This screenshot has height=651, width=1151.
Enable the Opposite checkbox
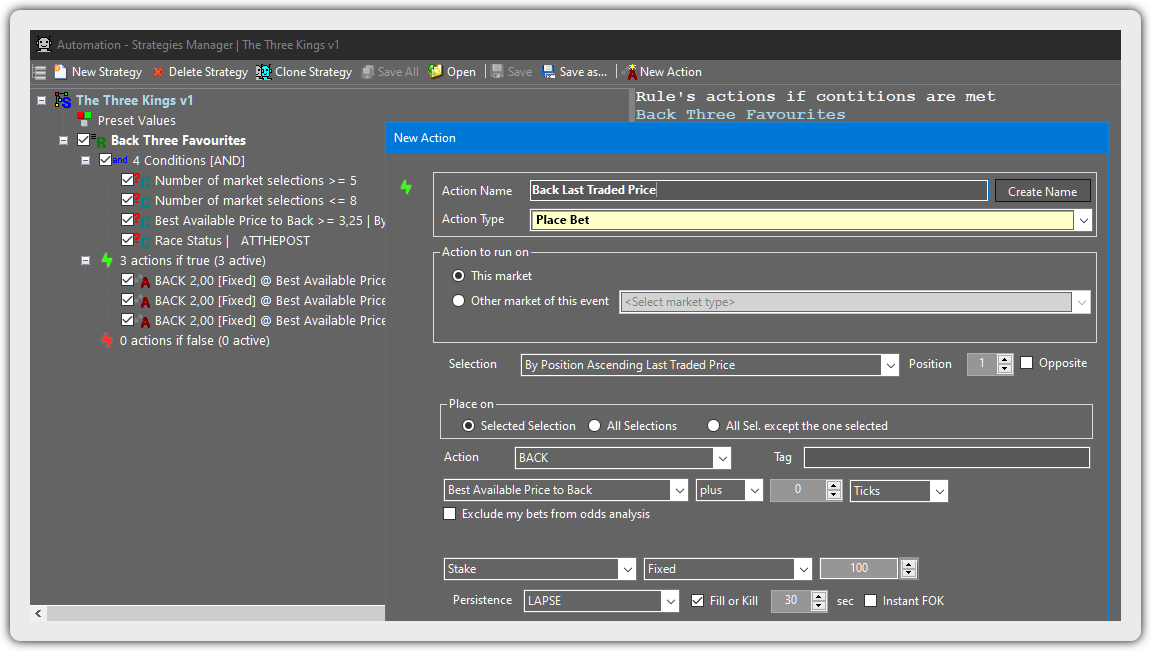[x=1027, y=363]
